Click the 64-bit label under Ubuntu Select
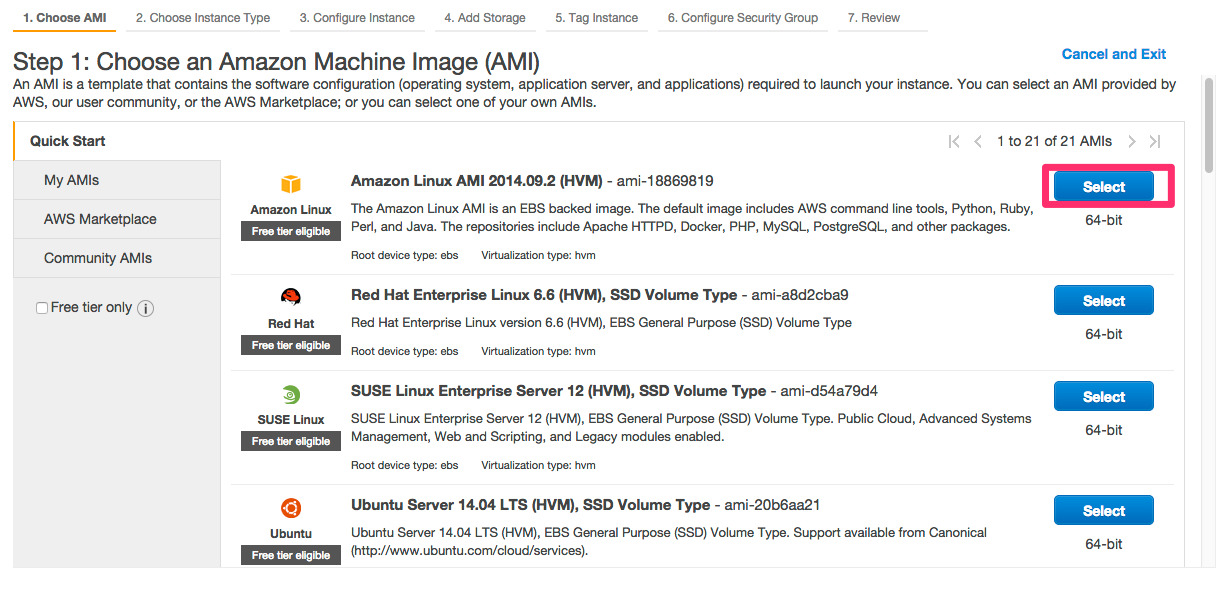Screen dimensions: 1222x612 (1104, 544)
